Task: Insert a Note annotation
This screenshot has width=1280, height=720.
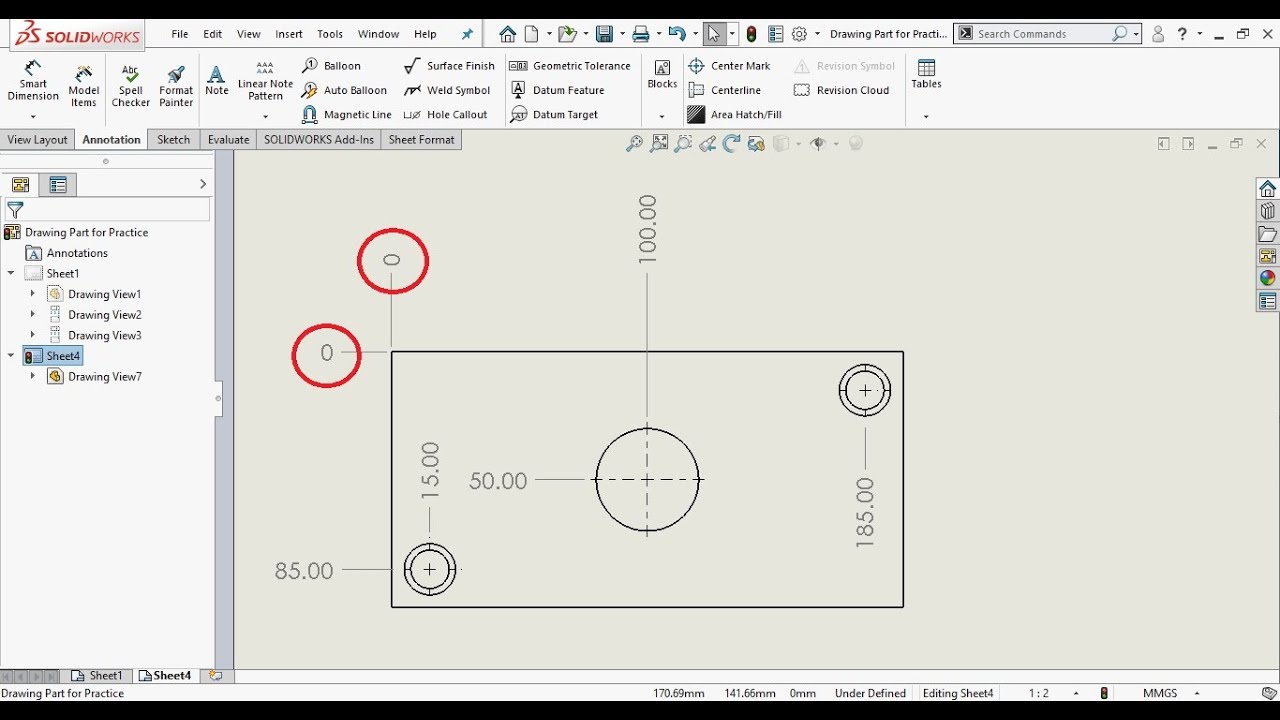Action: 217,80
